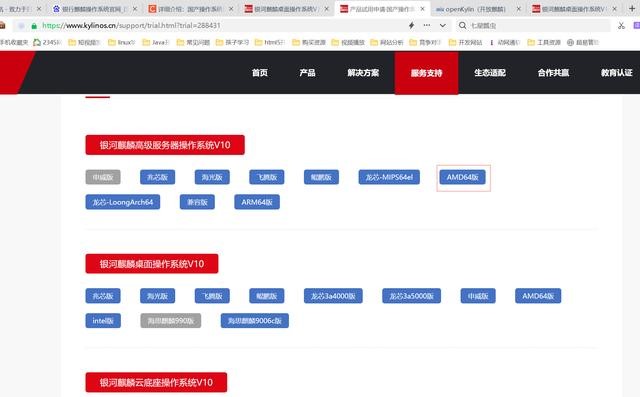Click the 银河麒麟桌面操作系统V10 heading
640x397 pixels.
click(x=152, y=264)
